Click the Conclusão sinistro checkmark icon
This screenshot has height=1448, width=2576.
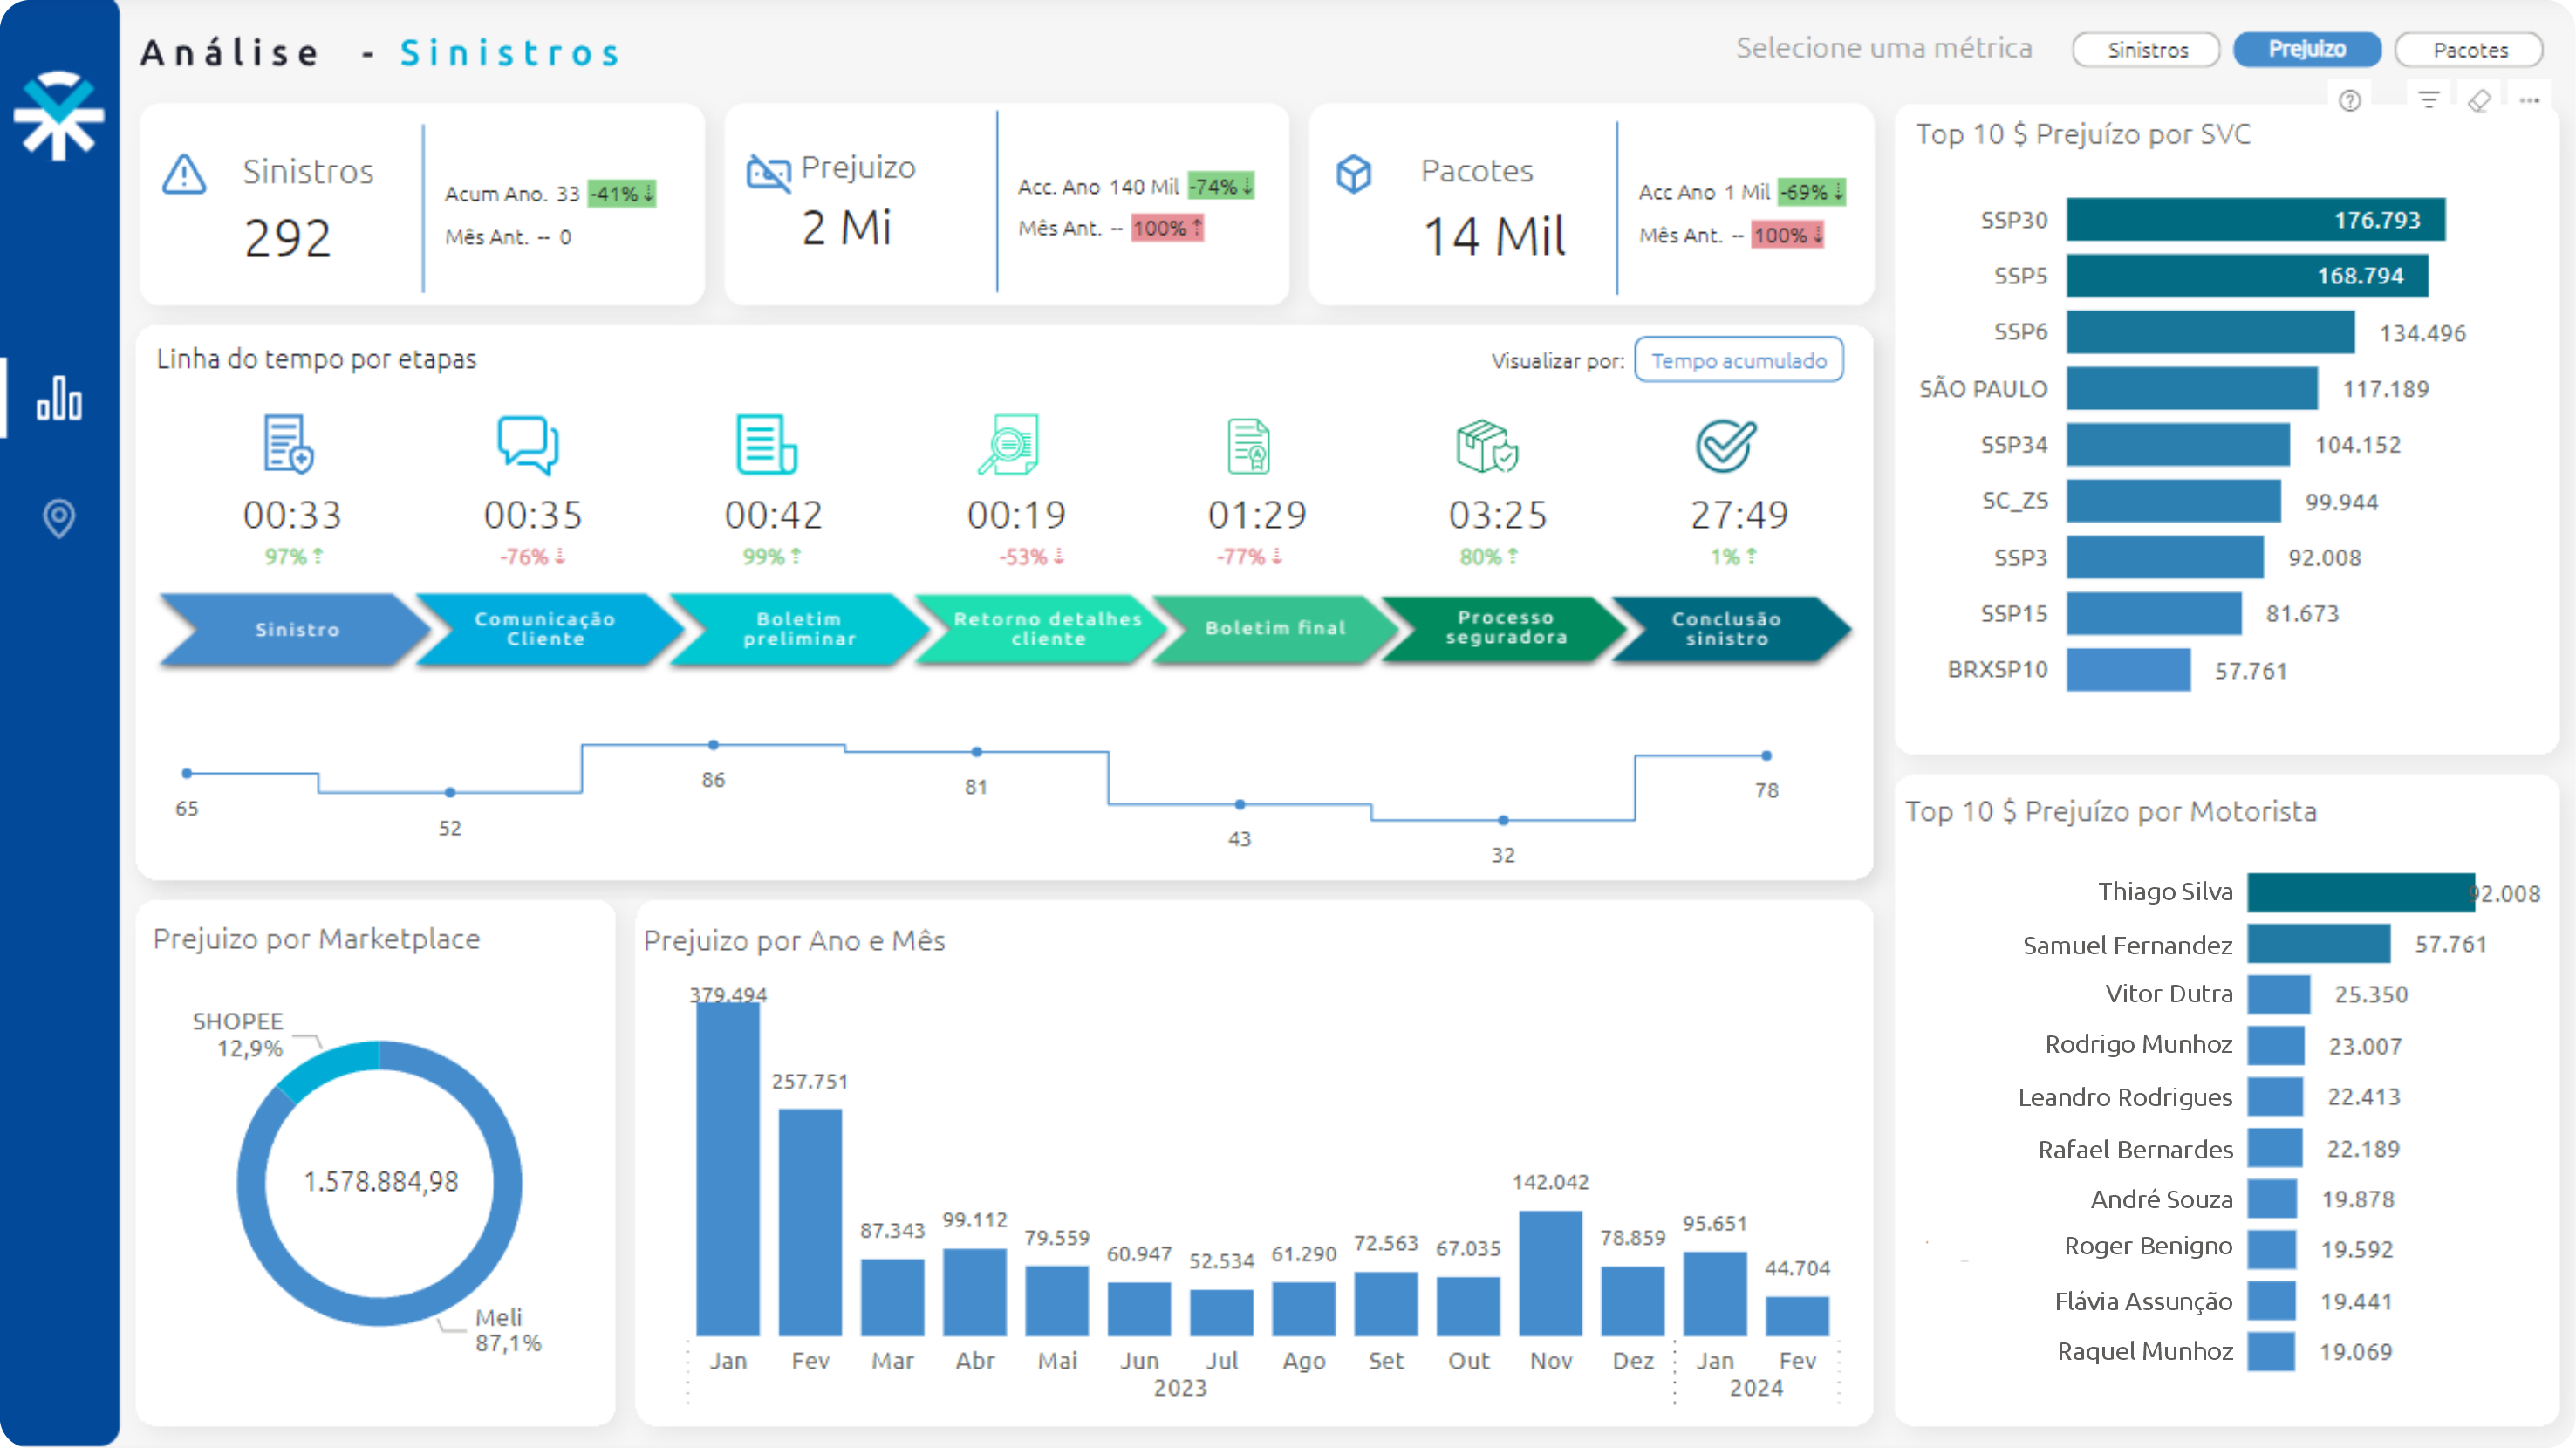[1725, 445]
